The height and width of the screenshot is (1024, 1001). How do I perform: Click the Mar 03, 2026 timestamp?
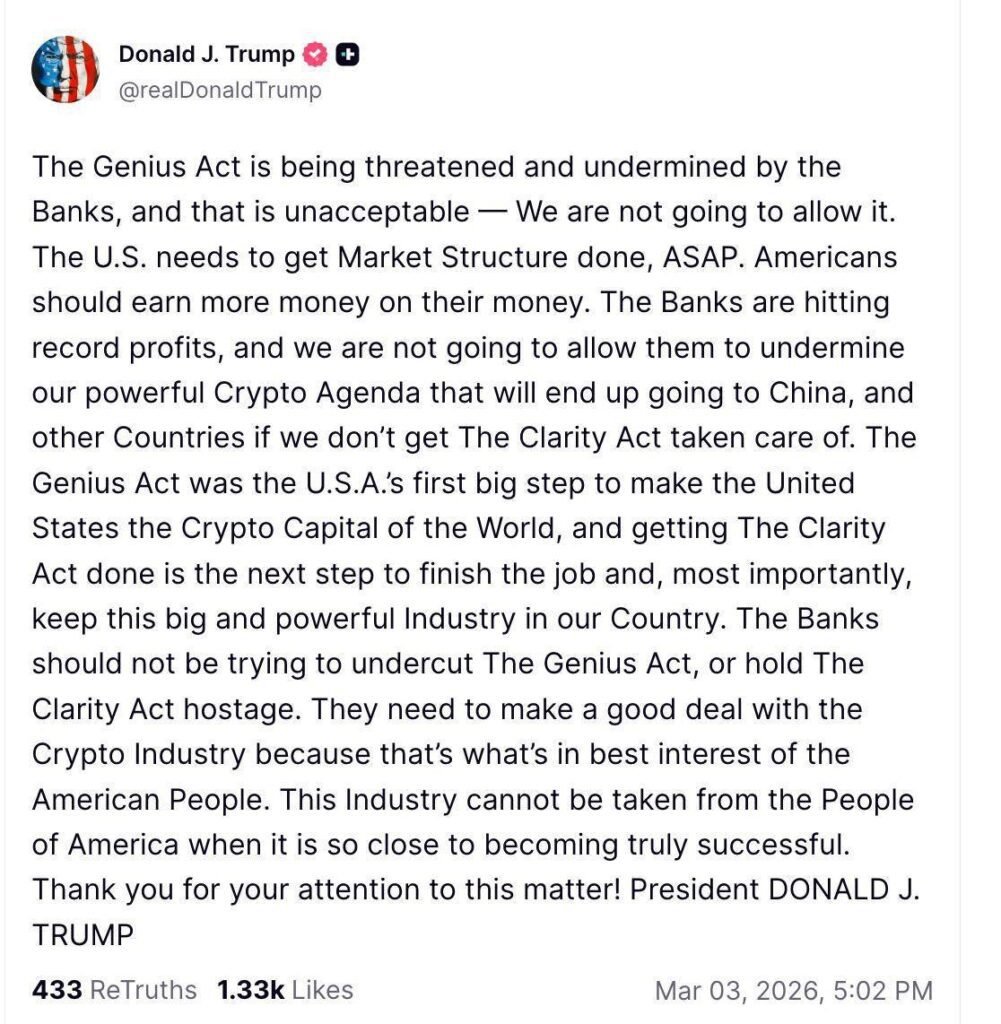(x=793, y=991)
